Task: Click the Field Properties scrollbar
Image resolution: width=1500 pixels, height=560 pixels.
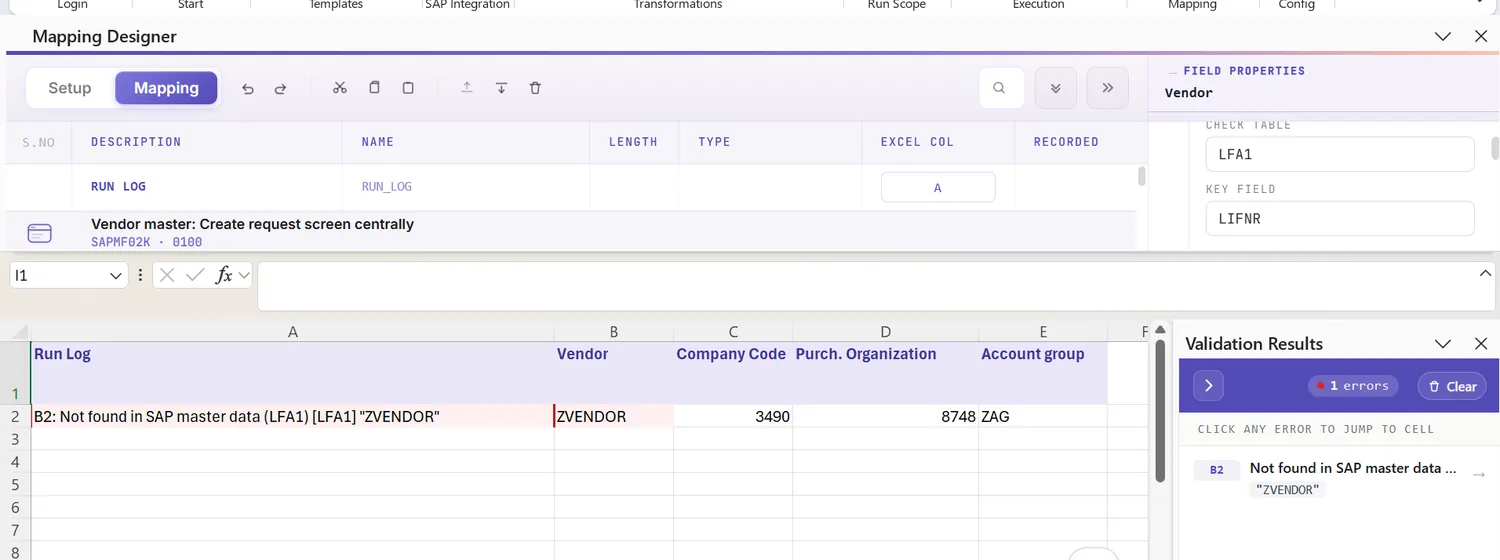Action: (x=1495, y=148)
